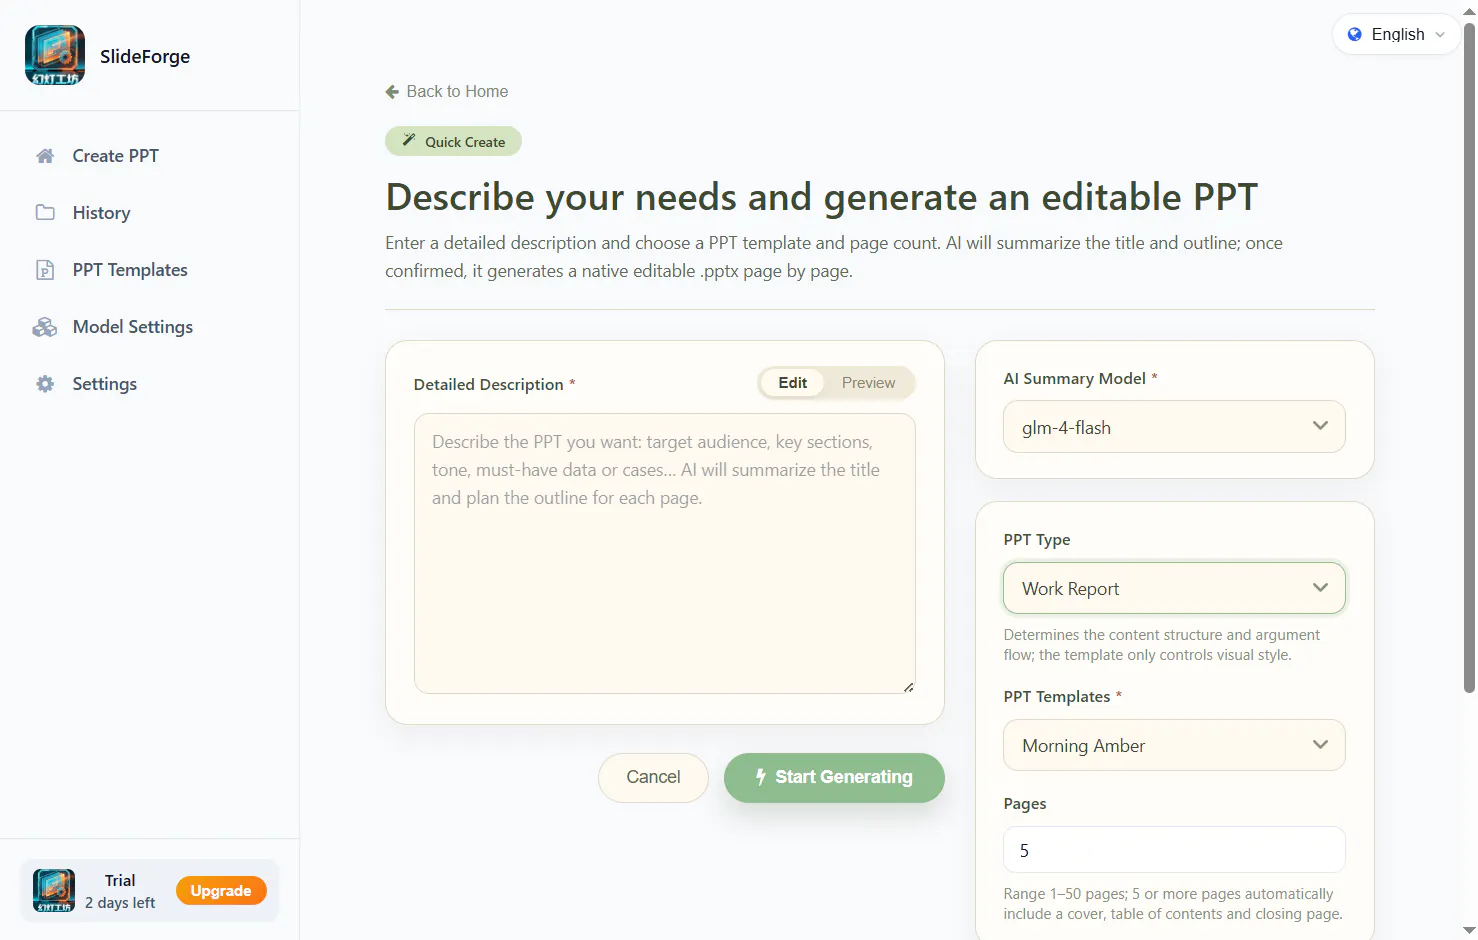This screenshot has width=1478, height=940.
Task: Click the home icon beside Create PPT
Action: pos(45,156)
